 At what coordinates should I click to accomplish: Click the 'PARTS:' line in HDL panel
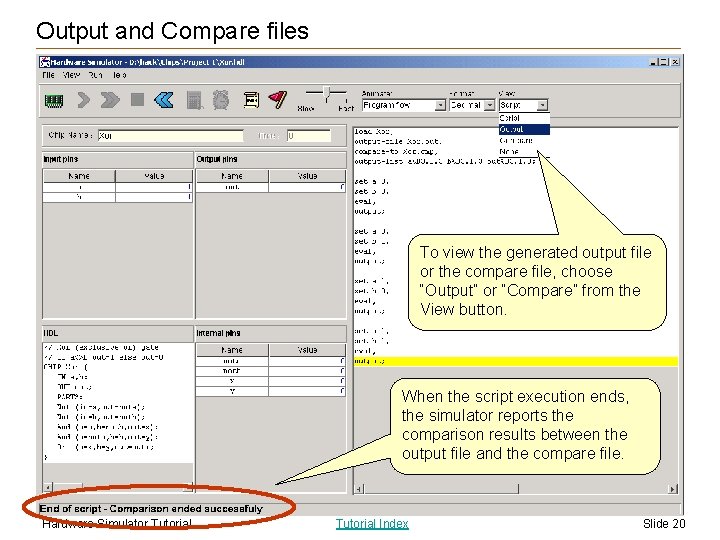69,397
